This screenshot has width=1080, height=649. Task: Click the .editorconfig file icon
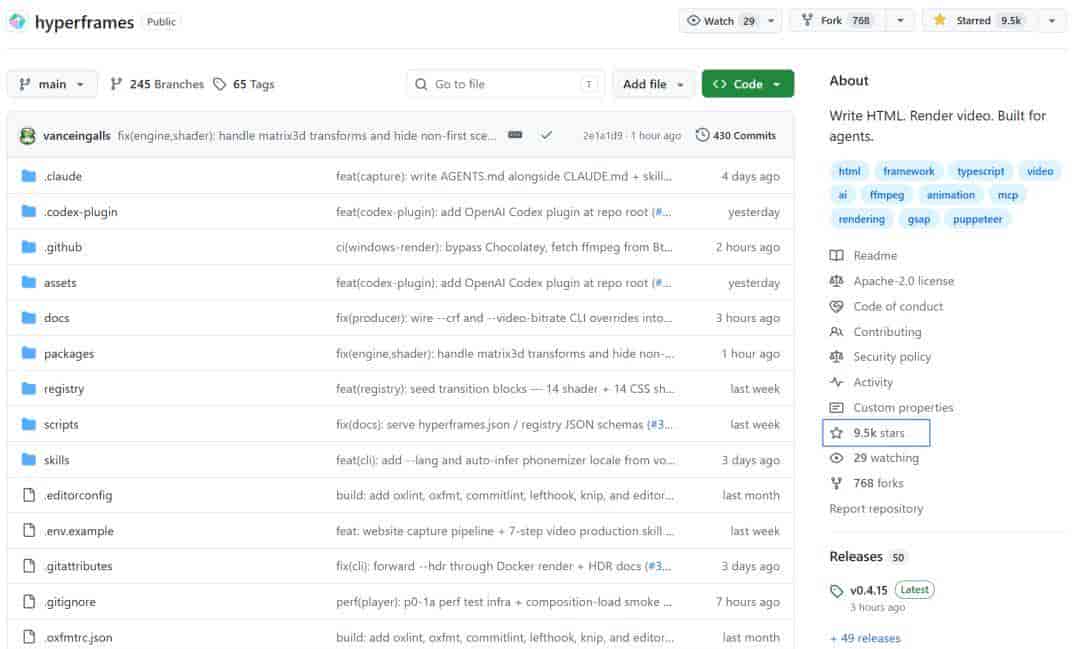29,495
